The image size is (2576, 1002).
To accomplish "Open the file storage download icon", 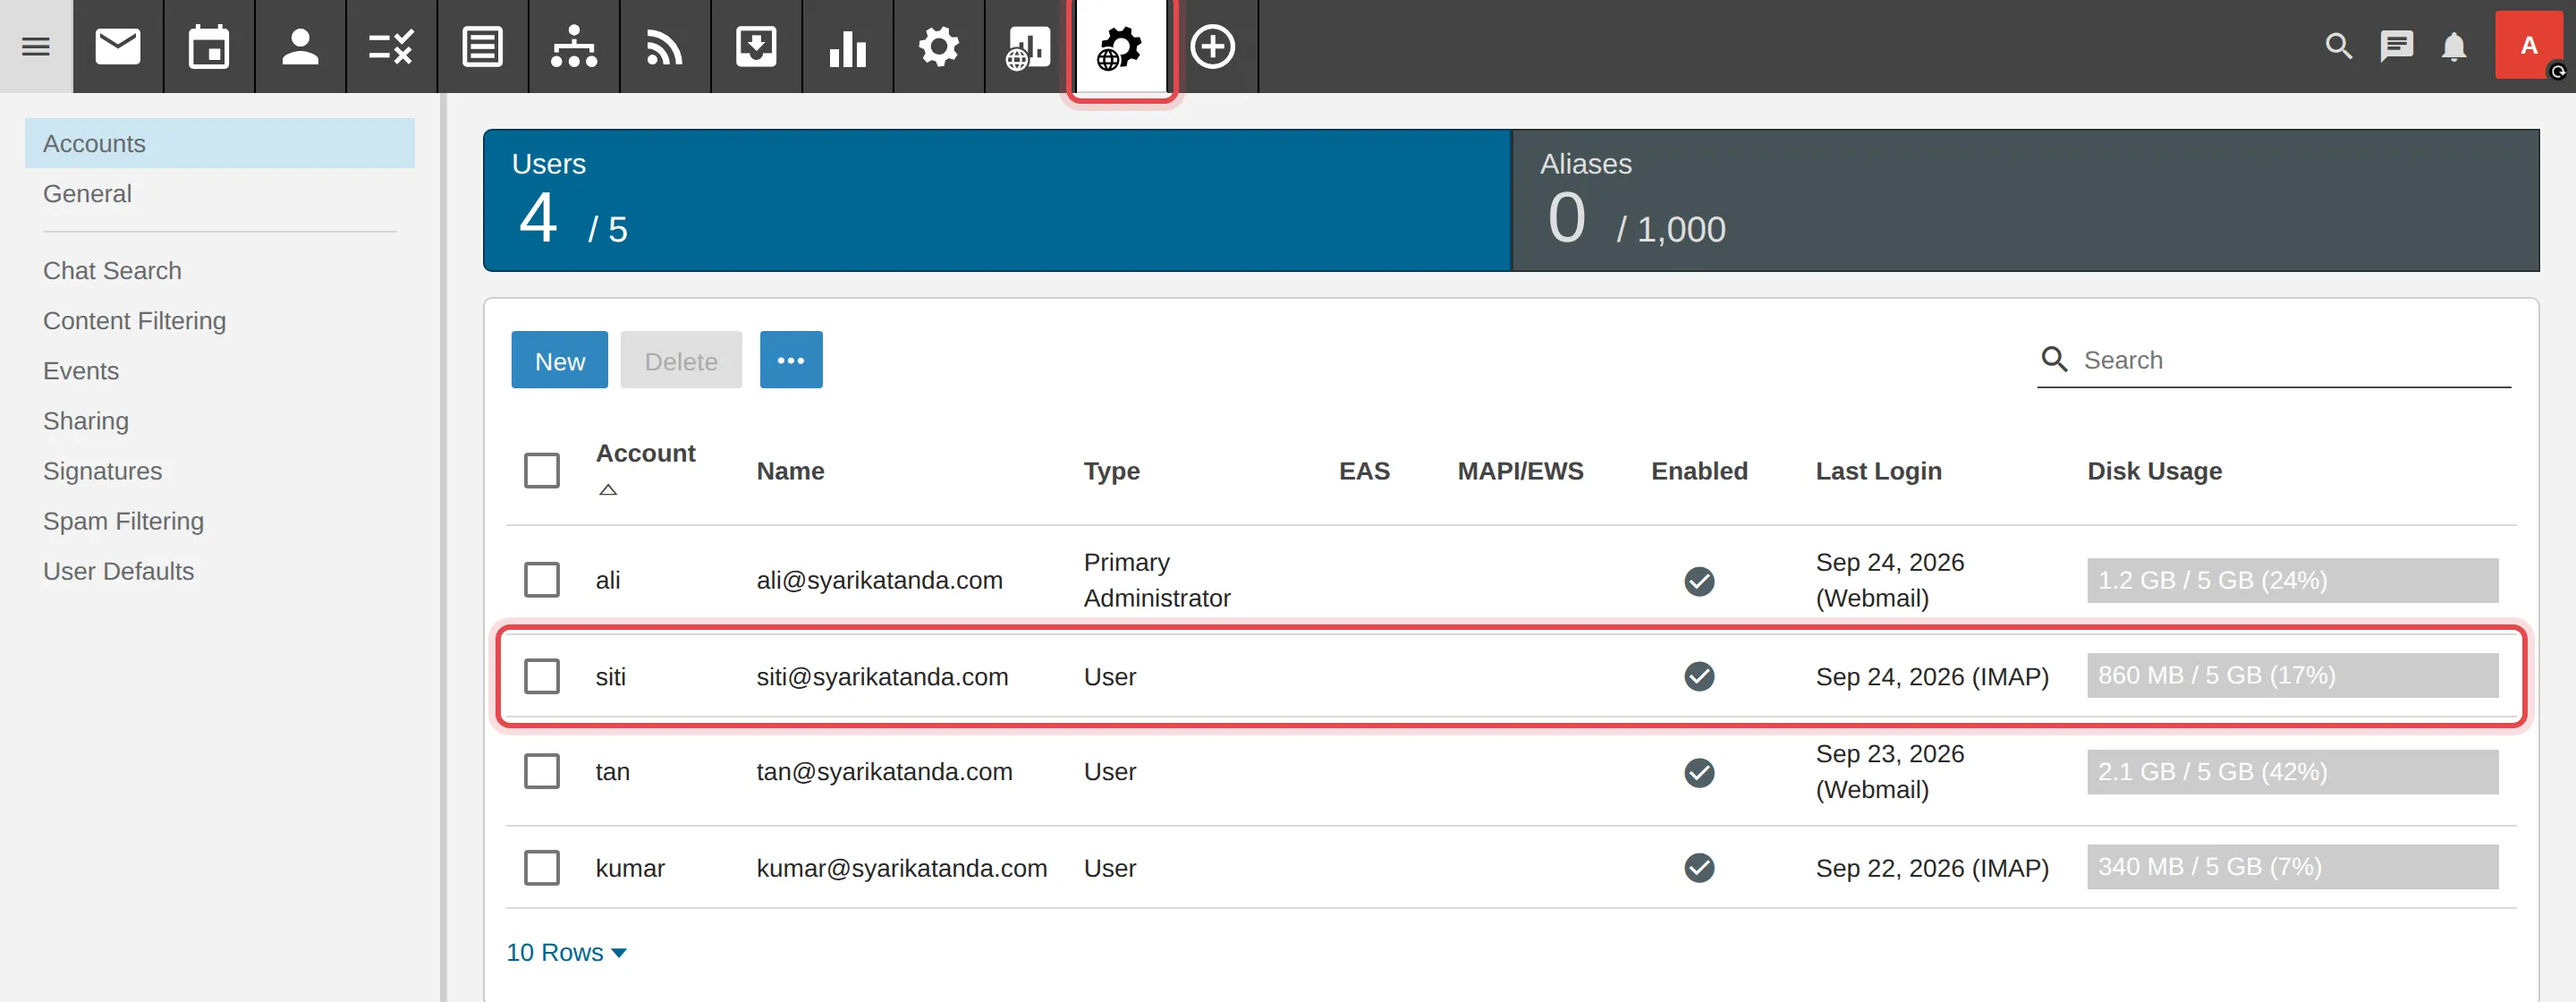I will tap(756, 46).
